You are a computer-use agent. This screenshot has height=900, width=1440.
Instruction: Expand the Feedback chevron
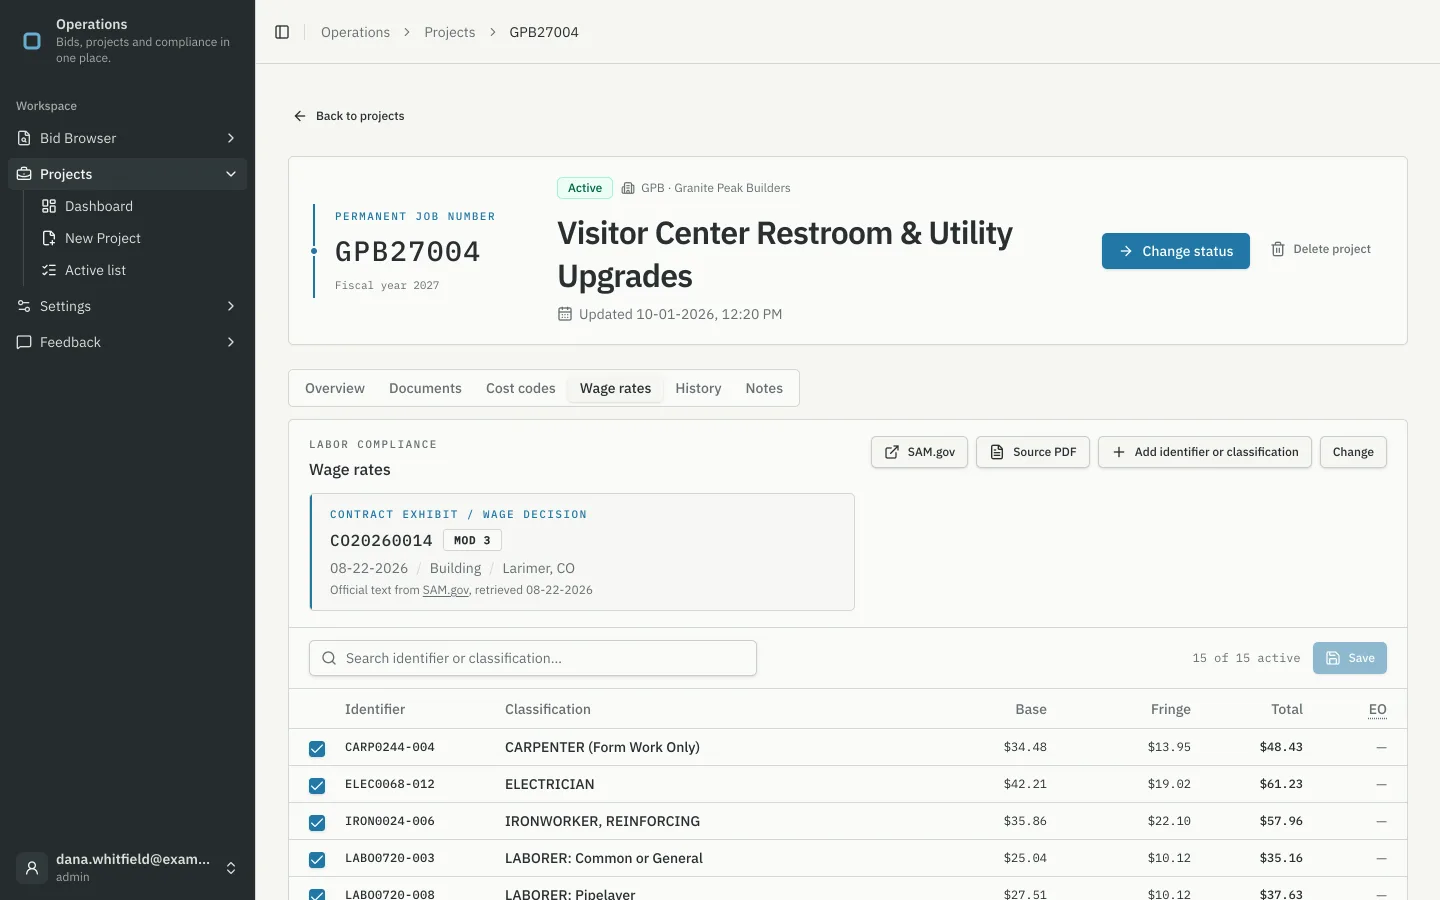tap(231, 342)
